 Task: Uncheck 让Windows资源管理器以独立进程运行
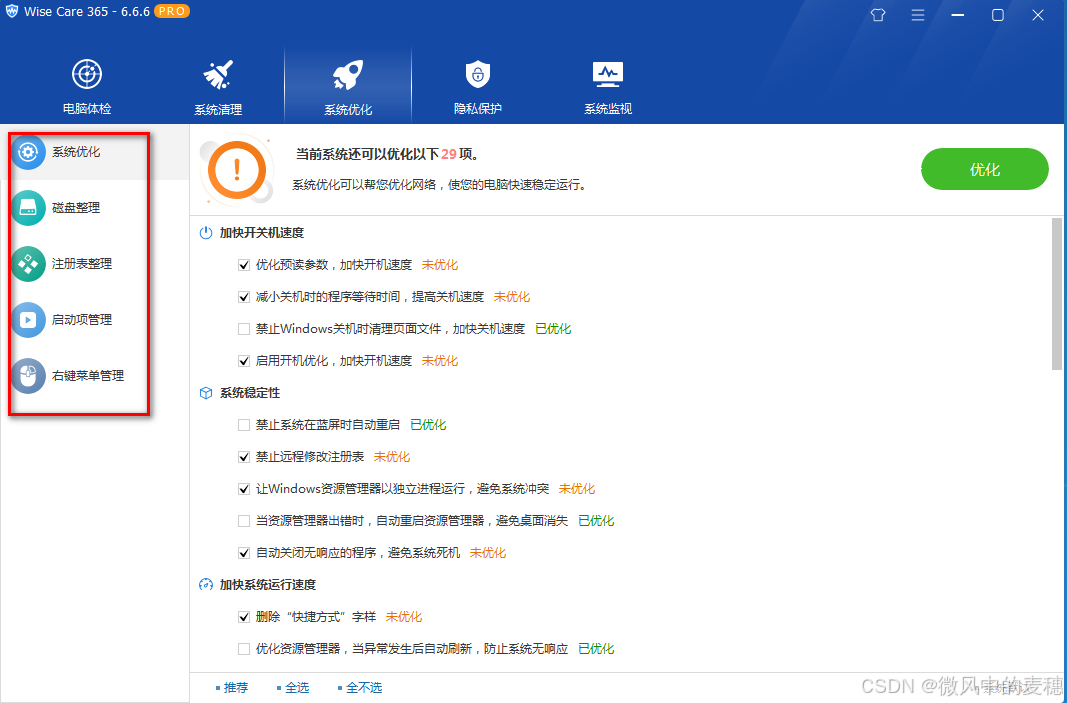(244, 489)
